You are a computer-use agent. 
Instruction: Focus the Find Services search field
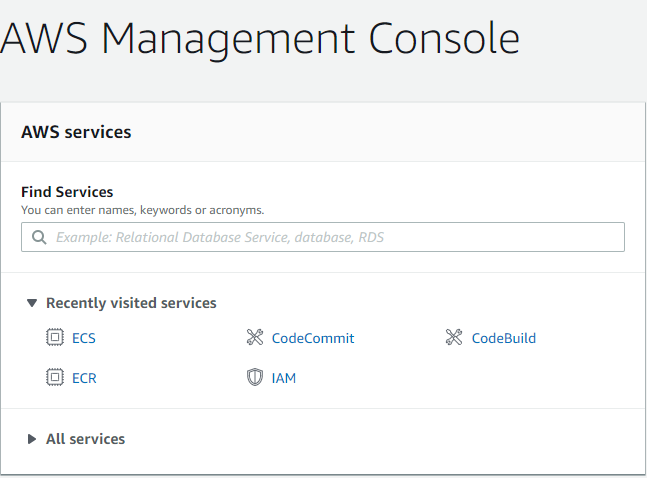(323, 237)
